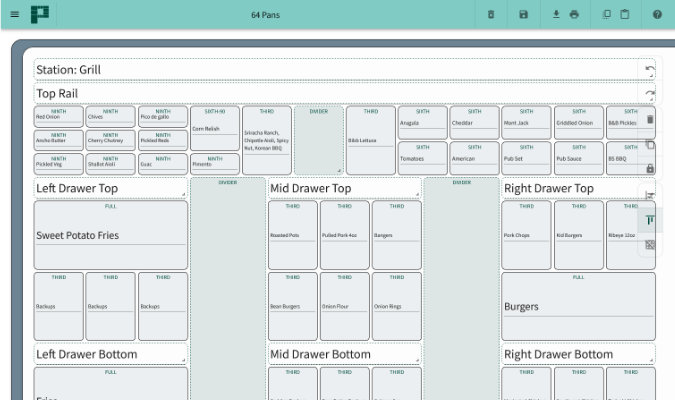
Task: Select the Sweet Potato Fries full pan
Action: pyautogui.click(x=110, y=235)
